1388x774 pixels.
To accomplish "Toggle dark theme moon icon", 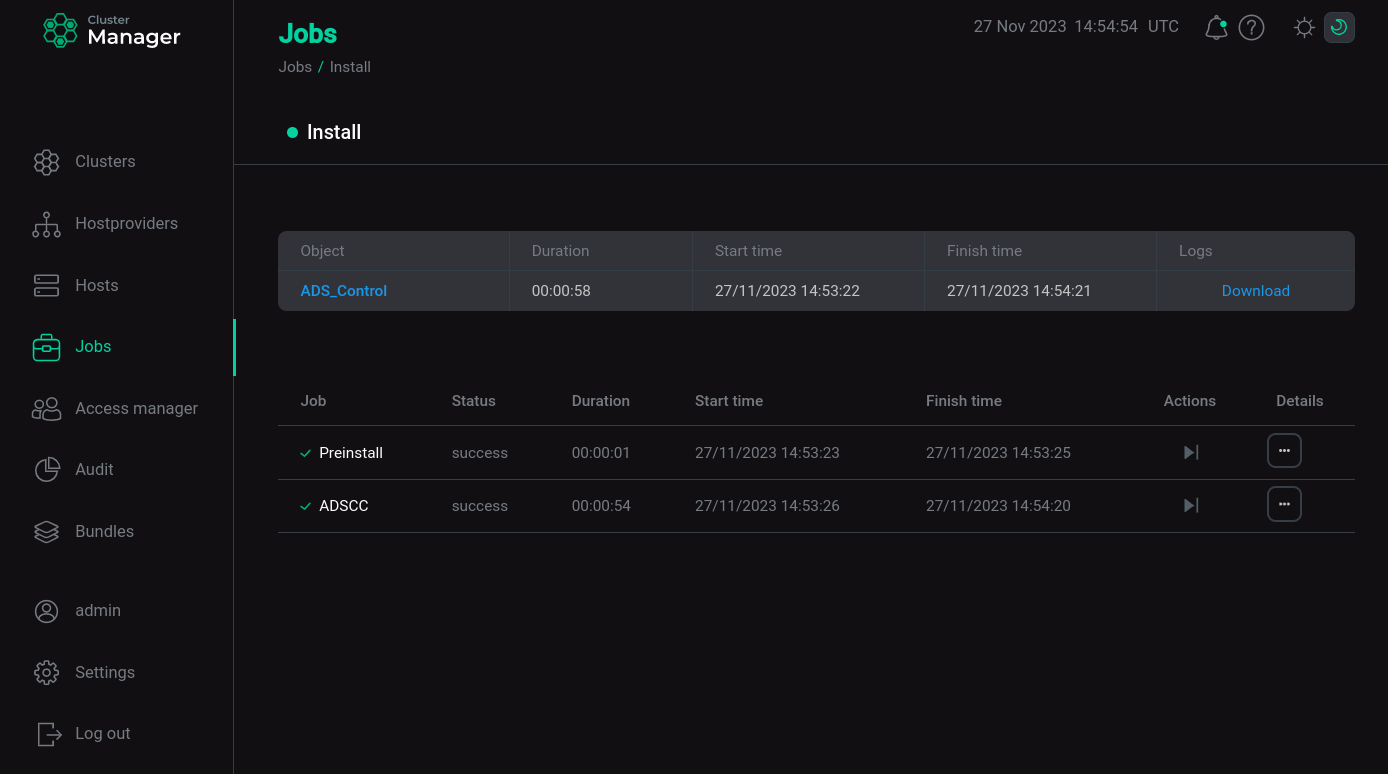I will [1339, 28].
